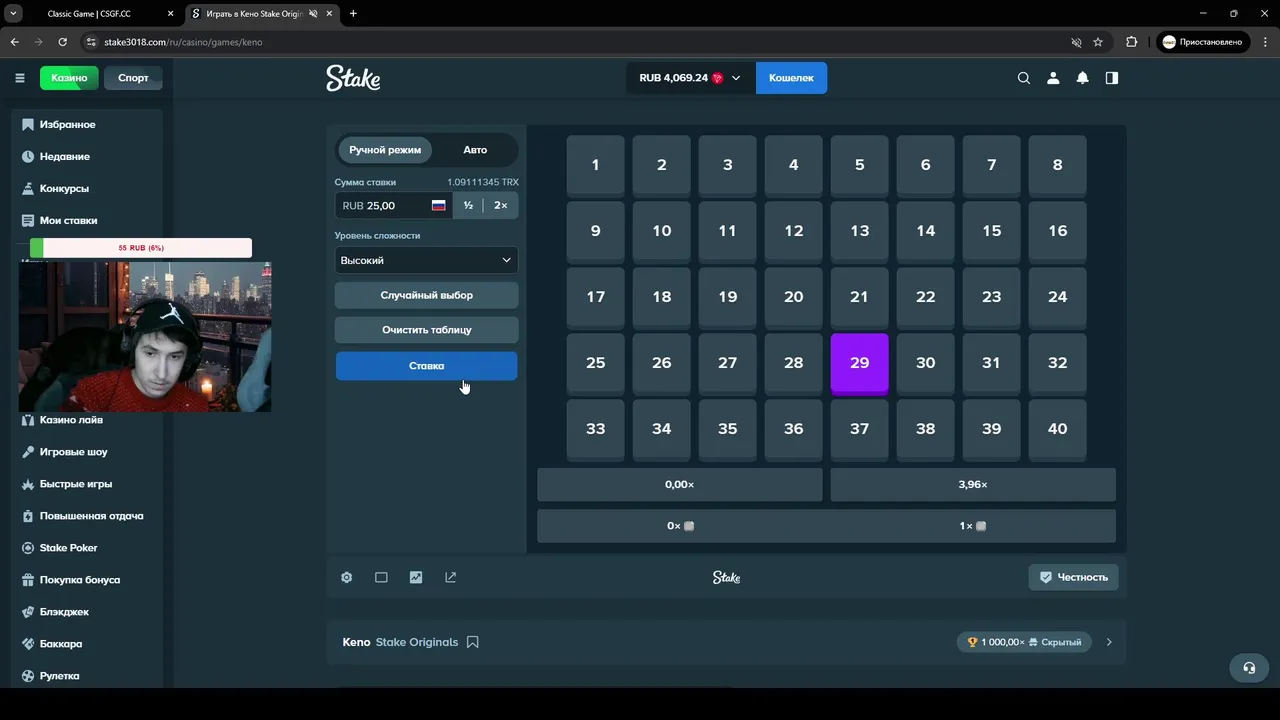Click the 3,96× multiplier cell
This screenshot has width=1280, height=720.
[973, 484]
